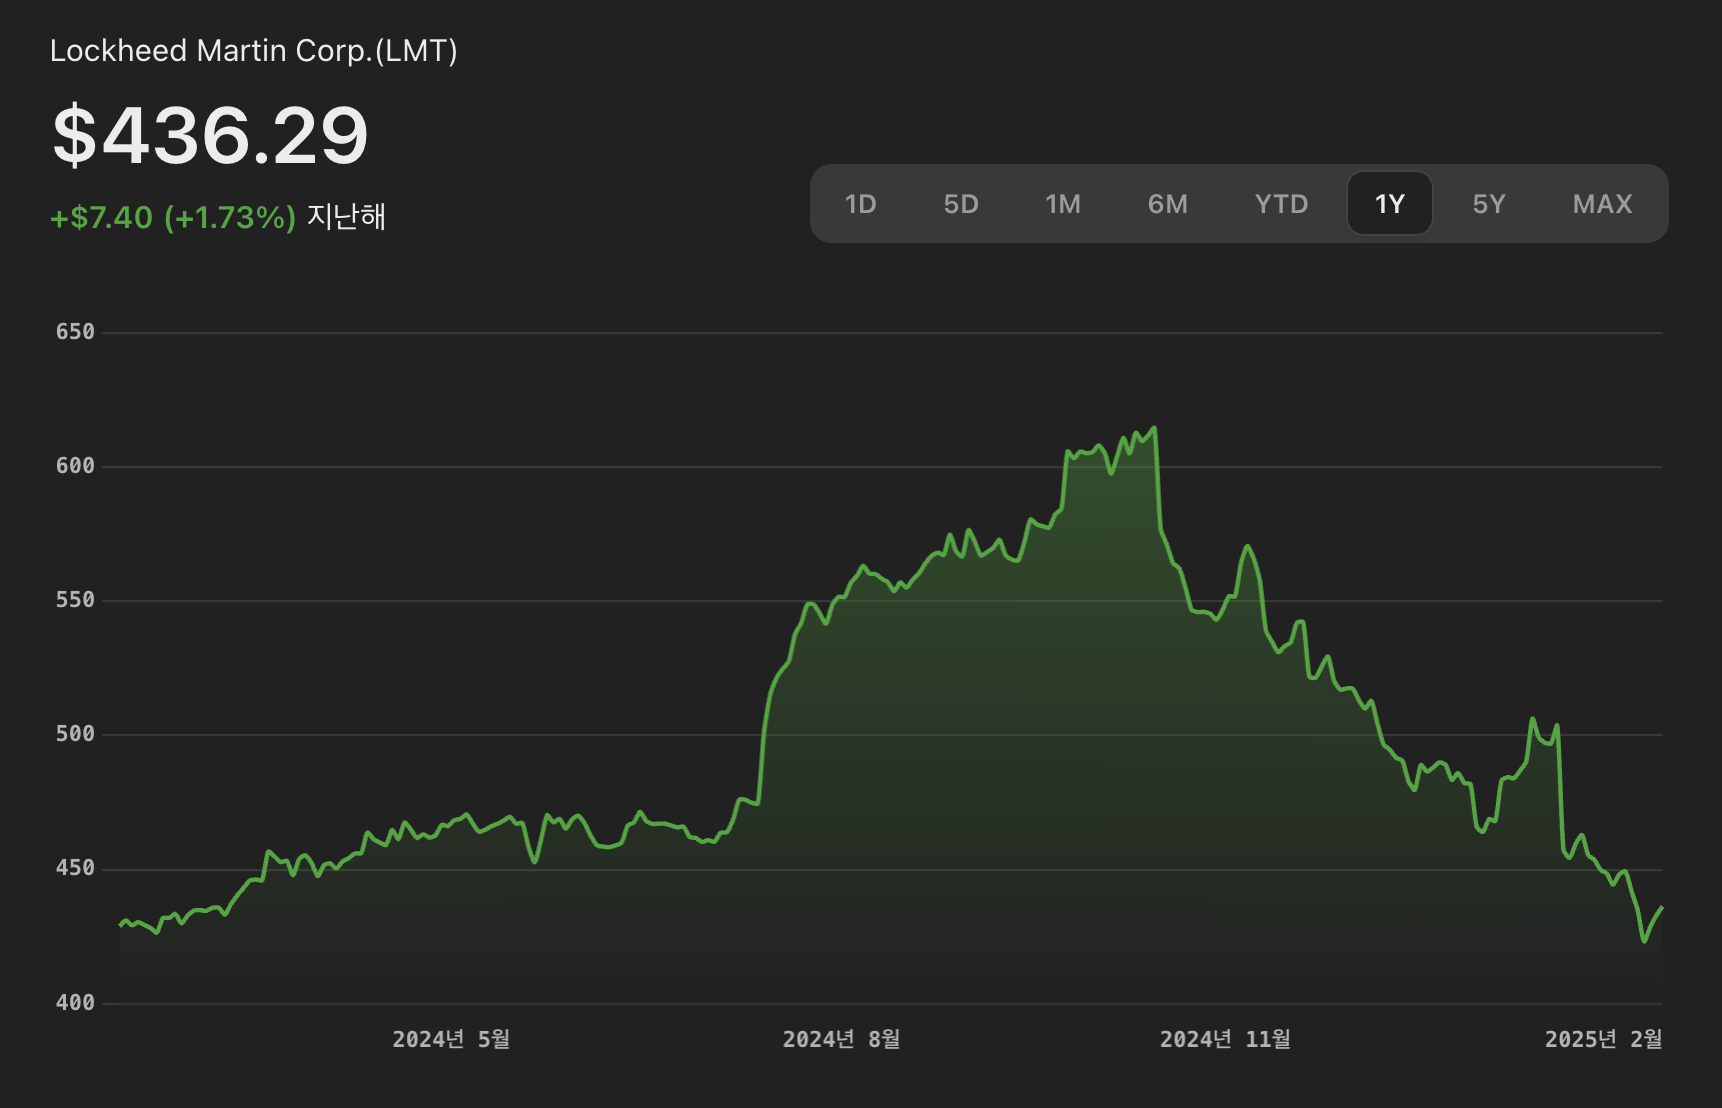1722x1108 pixels.
Task: Select the 1D time range
Action: 860,204
